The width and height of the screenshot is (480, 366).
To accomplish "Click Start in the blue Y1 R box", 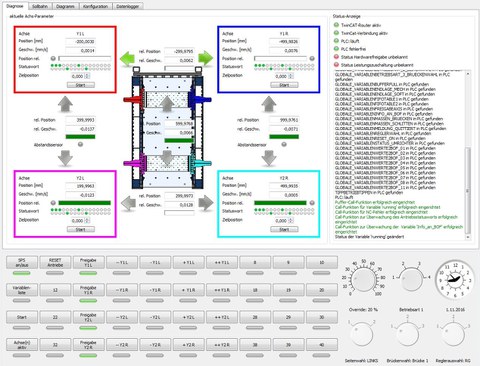I will (x=284, y=85).
